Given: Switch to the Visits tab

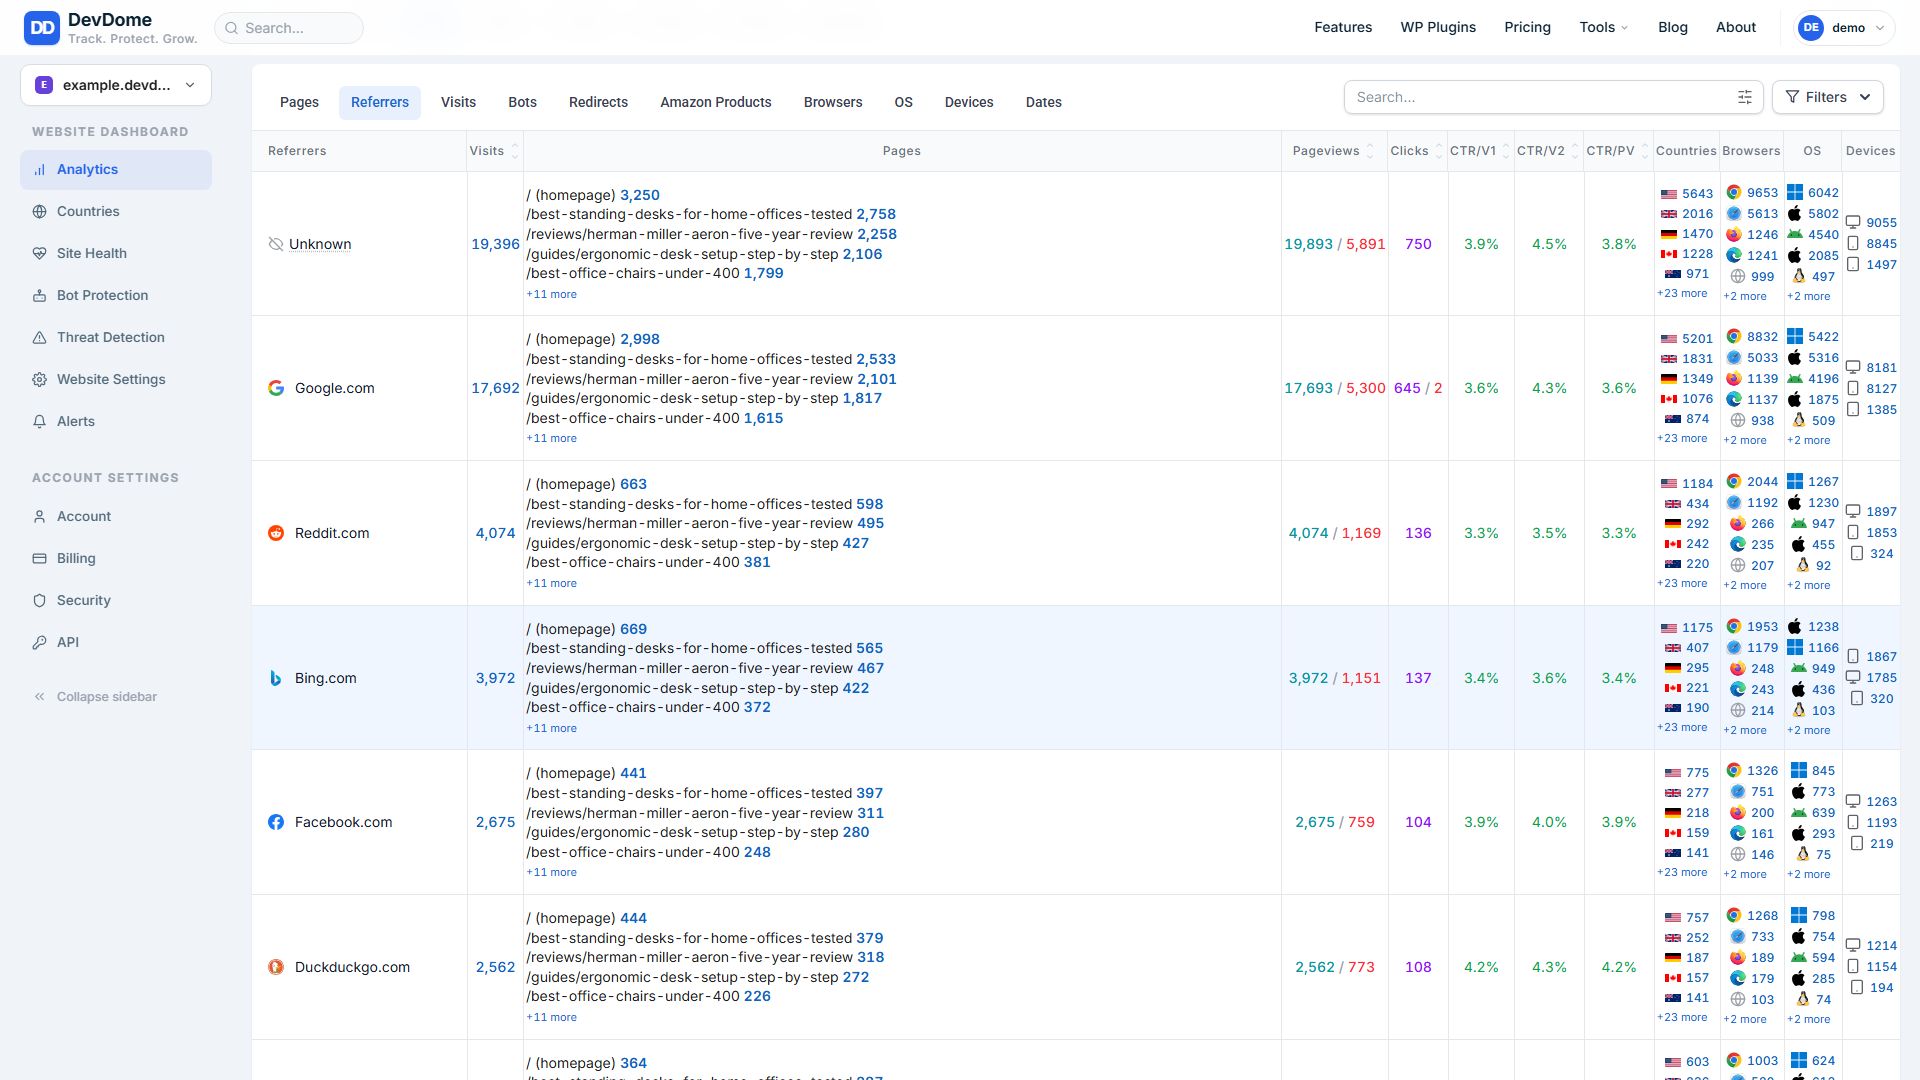Looking at the screenshot, I should 459,103.
